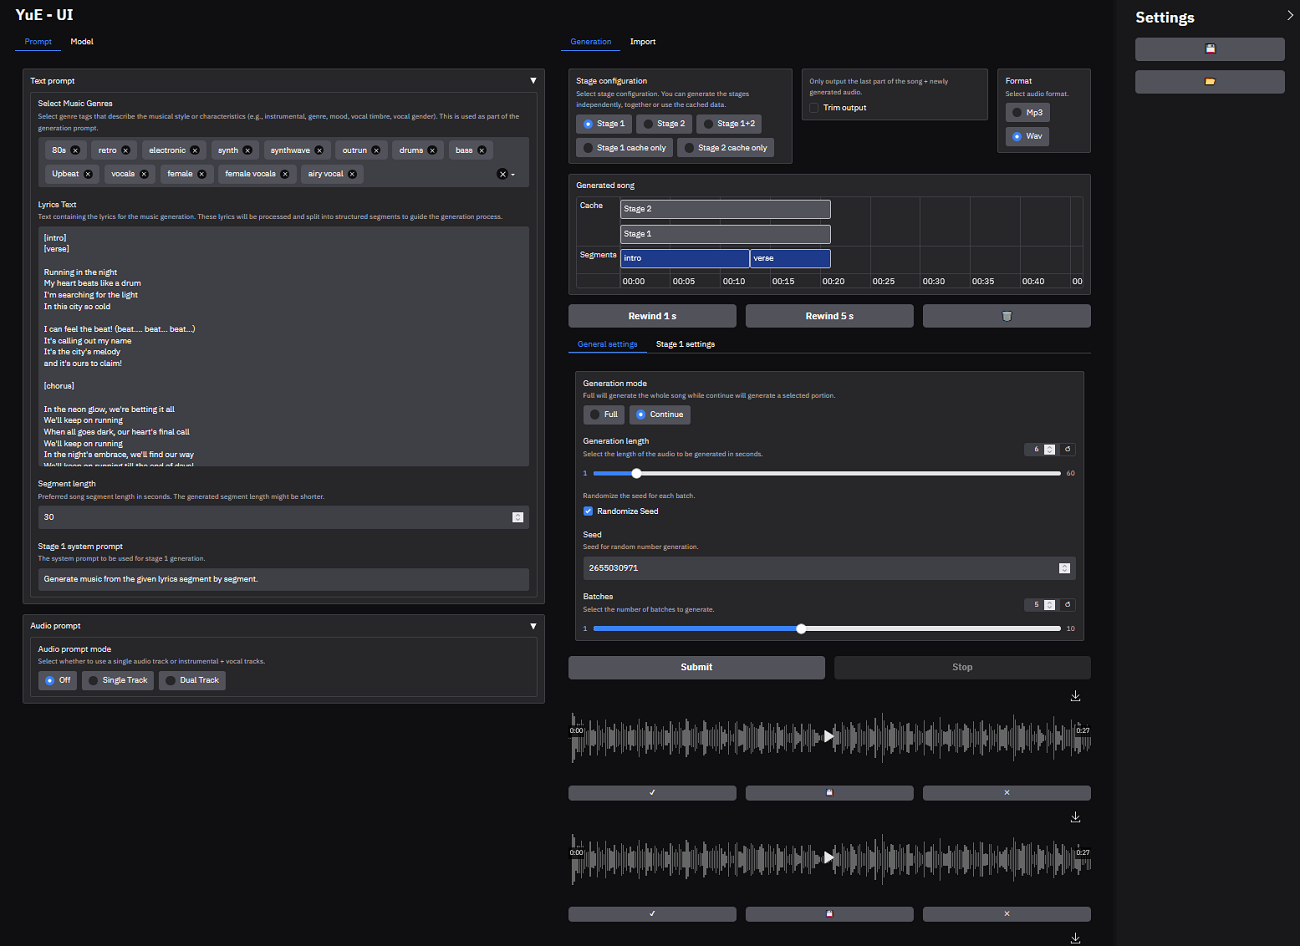The height and width of the screenshot is (946, 1300).
Task: Click the Rewind 1 s button
Action: pos(652,316)
